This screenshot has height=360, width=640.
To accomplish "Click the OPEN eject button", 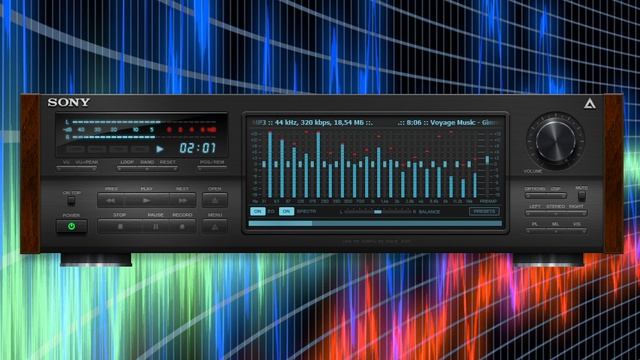I will tap(215, 200).
